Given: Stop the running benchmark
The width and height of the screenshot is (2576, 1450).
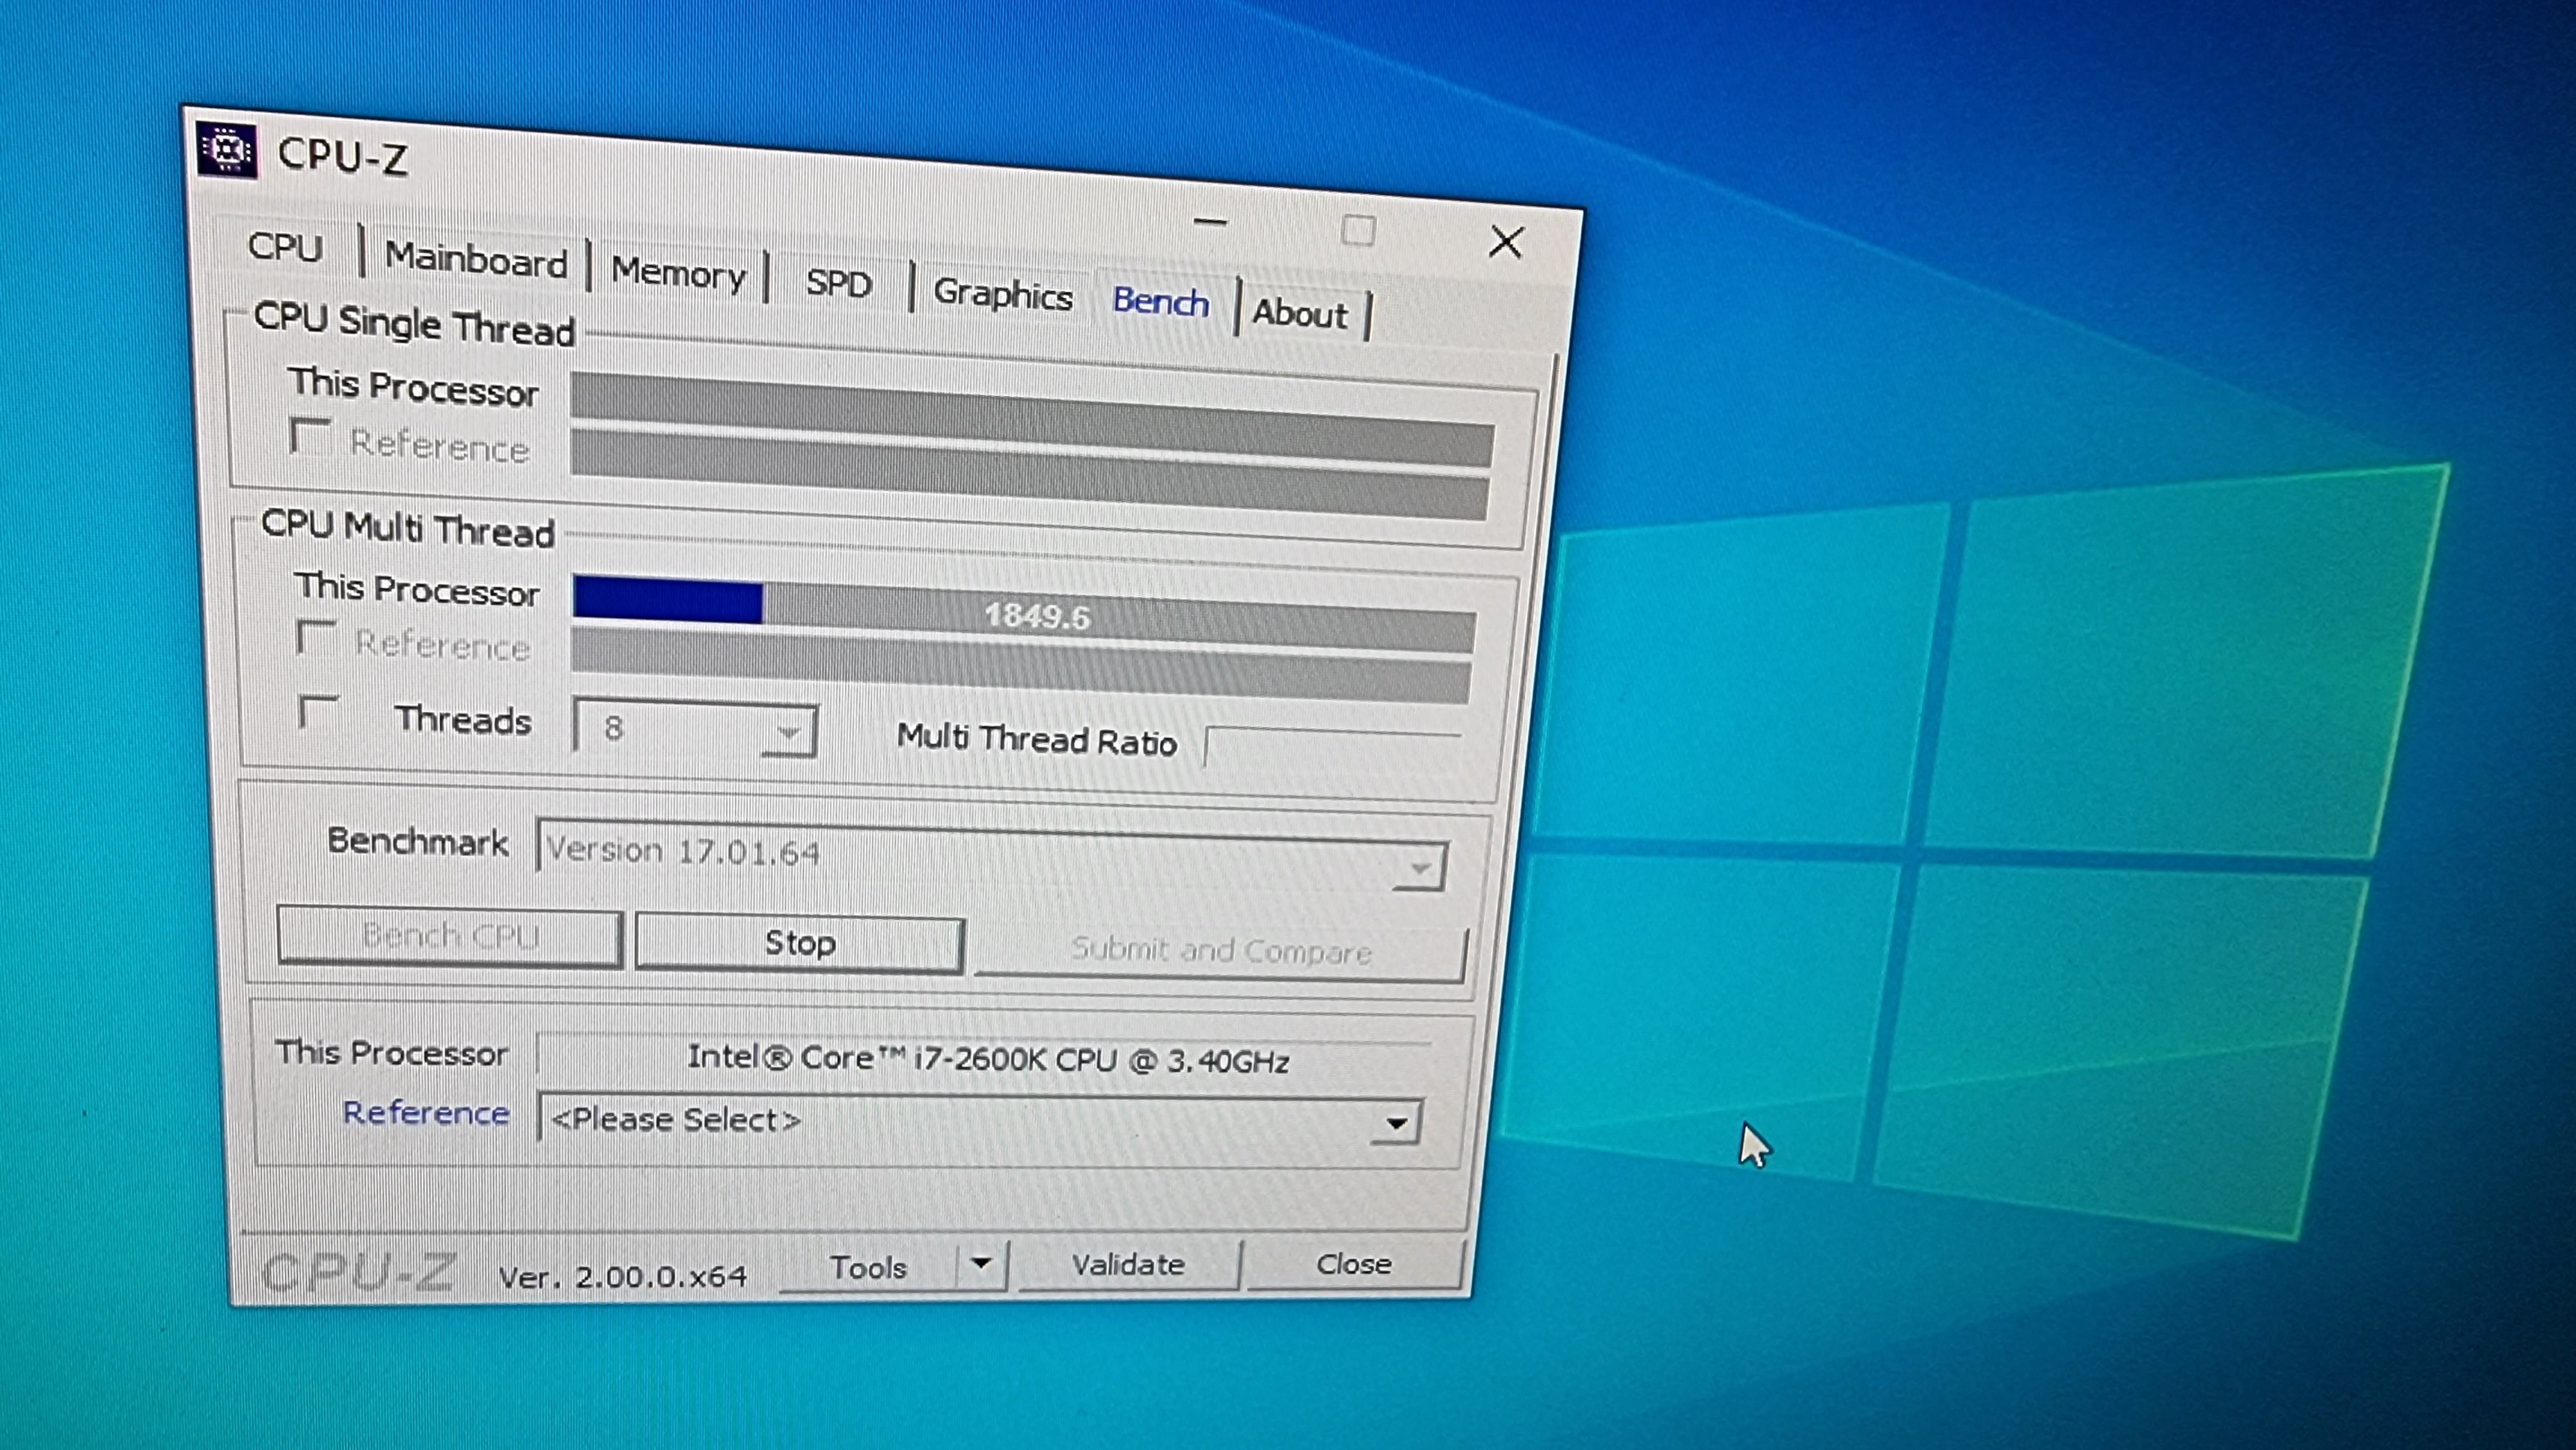Looking at the screenshot, I should pyautogui.click(x=800, y=943).
